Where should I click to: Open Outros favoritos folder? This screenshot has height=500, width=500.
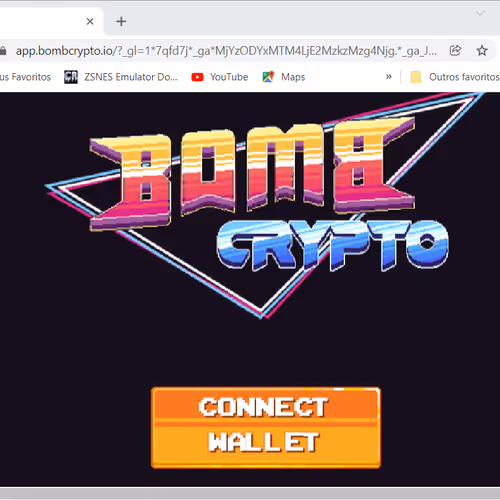455,77
